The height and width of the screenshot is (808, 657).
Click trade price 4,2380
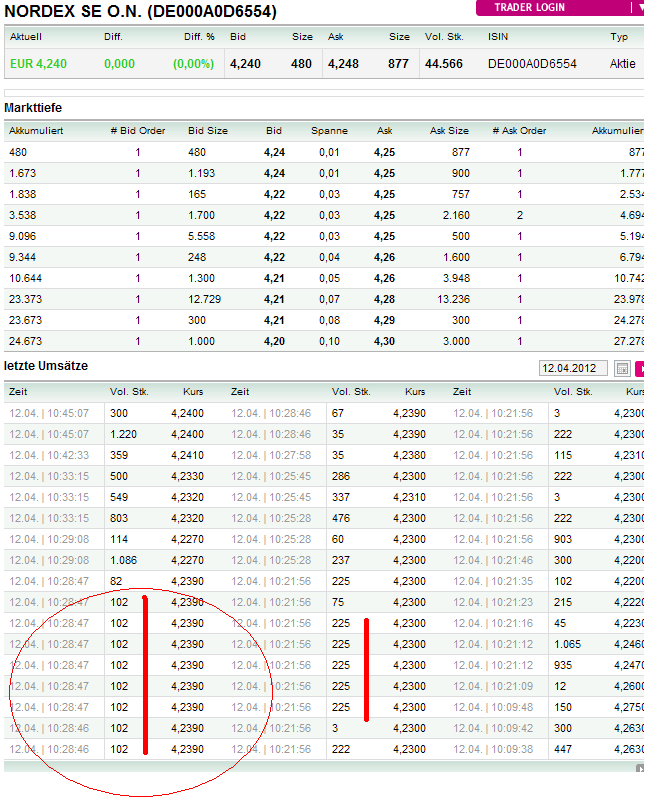coord(410,456)
